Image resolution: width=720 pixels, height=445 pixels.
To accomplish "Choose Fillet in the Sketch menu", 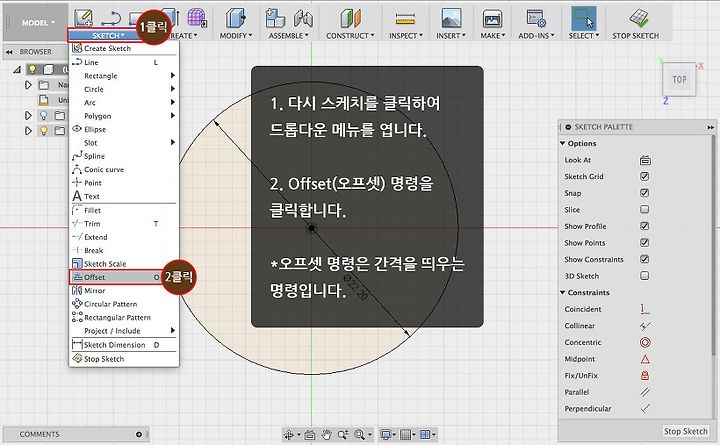I will [124, 210].
